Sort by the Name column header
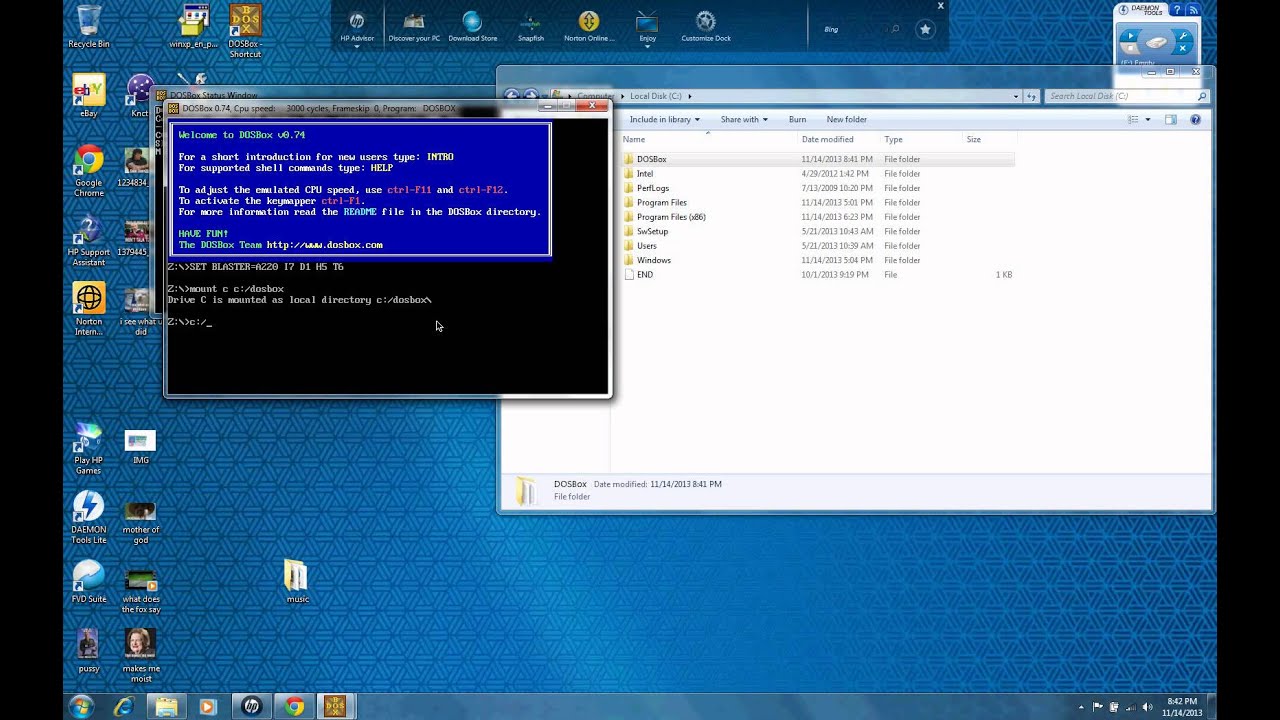The image size is (1280, 720). pos(708,139)
